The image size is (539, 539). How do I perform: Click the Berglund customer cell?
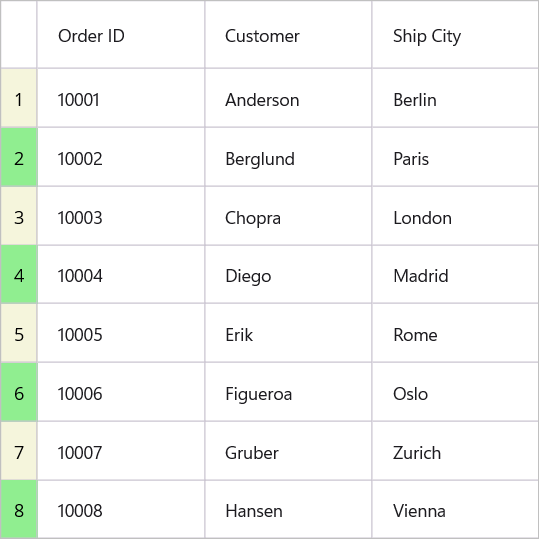(x=288, y=157)
